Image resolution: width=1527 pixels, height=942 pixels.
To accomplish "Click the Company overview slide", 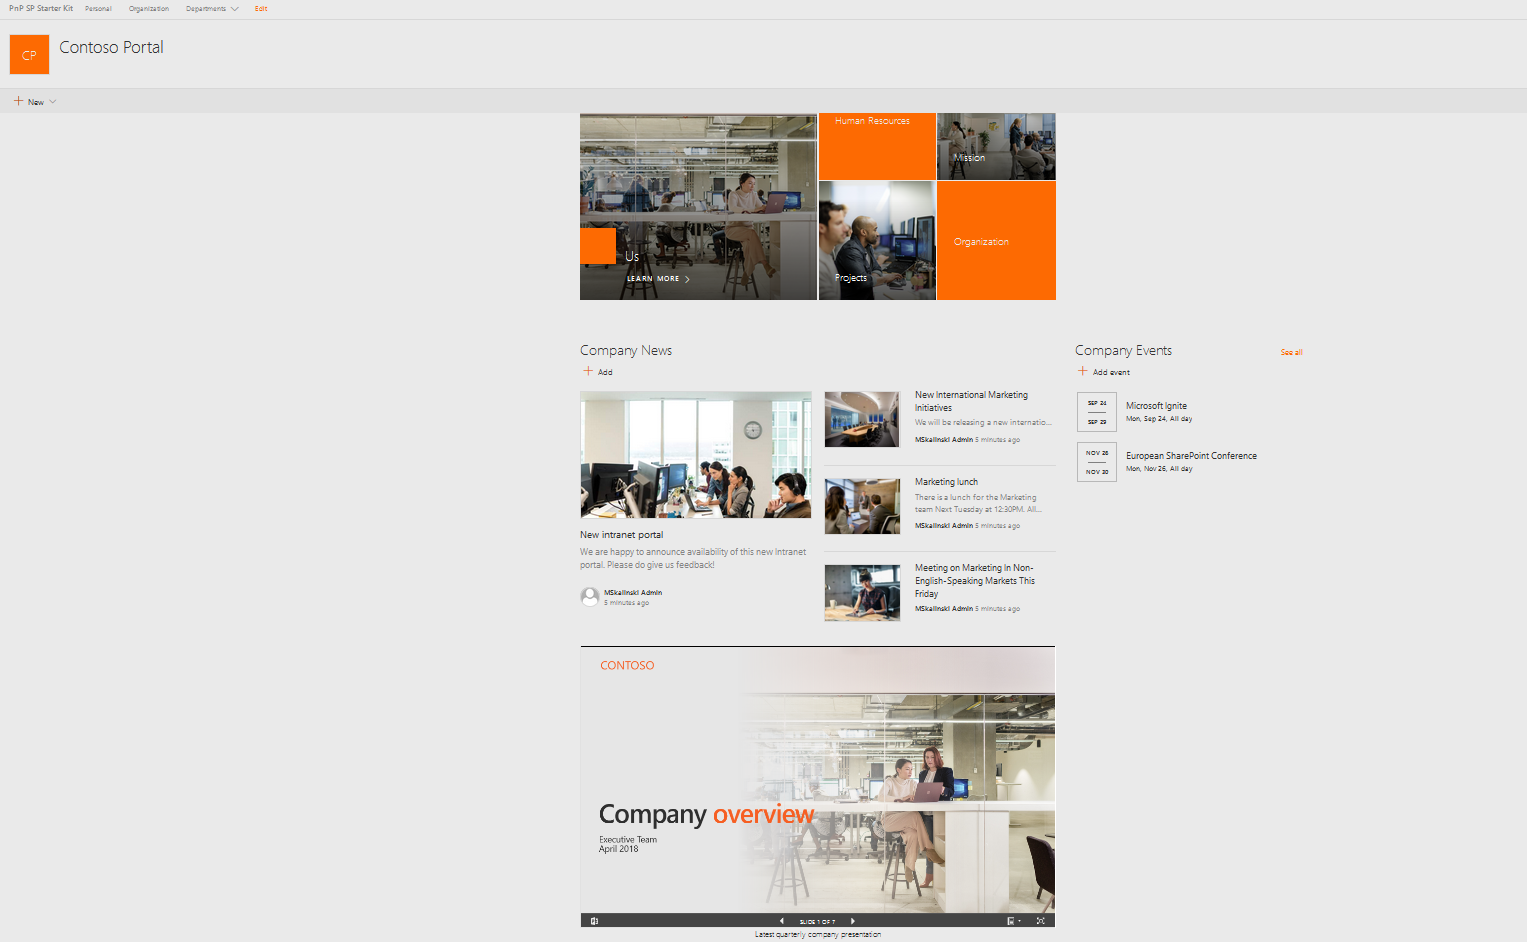I will (x=817, y=780).
